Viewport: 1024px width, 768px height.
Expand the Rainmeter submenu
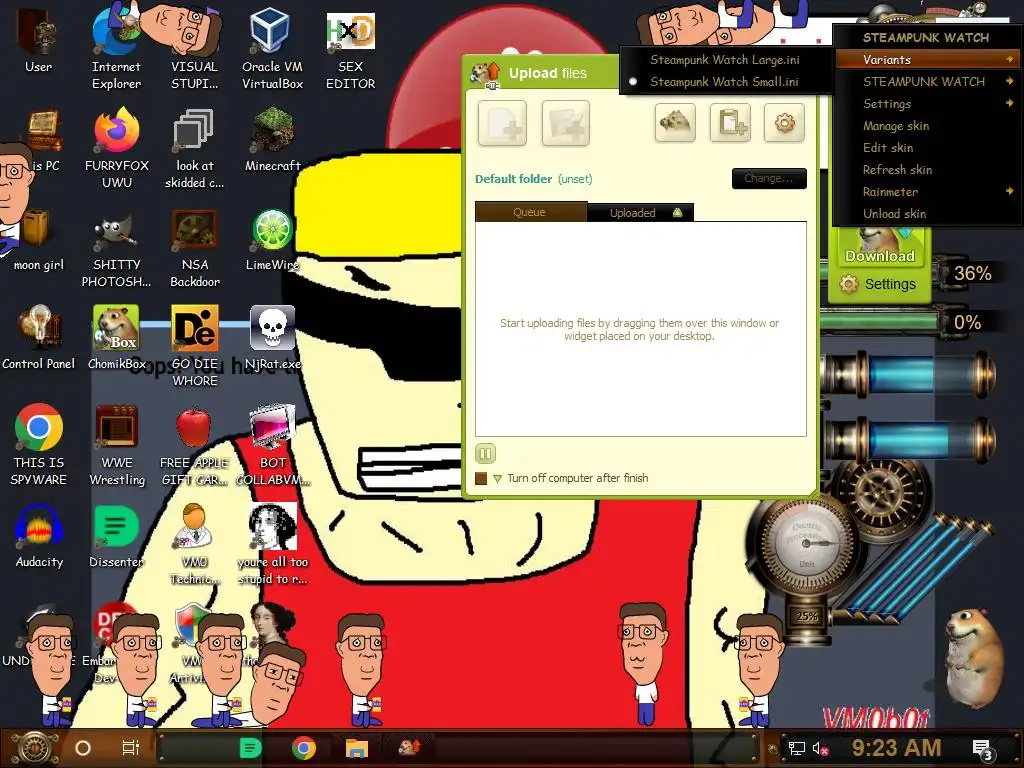click(x=927, y=192)
